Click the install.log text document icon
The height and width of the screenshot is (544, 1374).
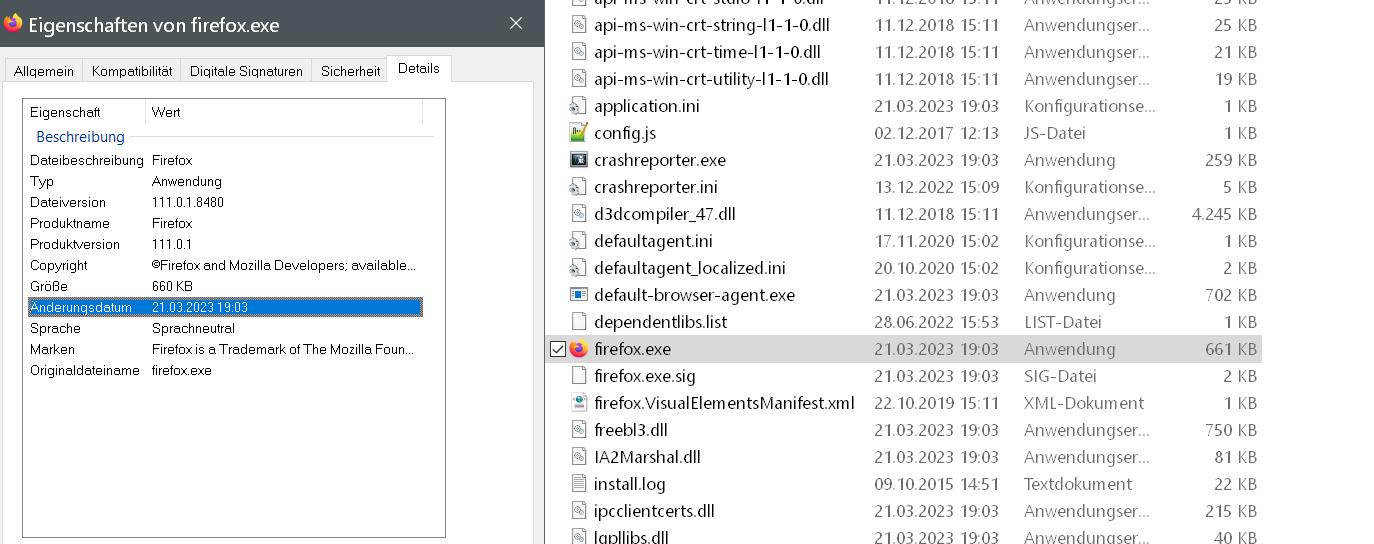(x=578, y=484)
